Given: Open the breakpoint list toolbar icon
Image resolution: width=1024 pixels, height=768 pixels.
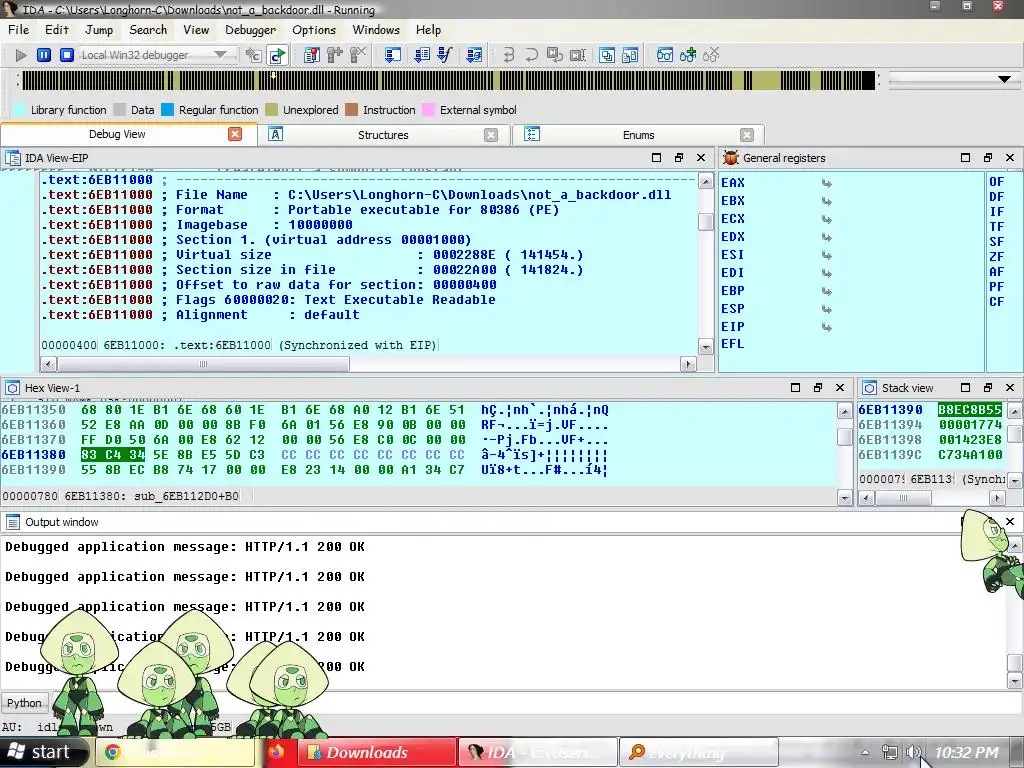Looking at the screenshot, I should (x=312, y=55).
